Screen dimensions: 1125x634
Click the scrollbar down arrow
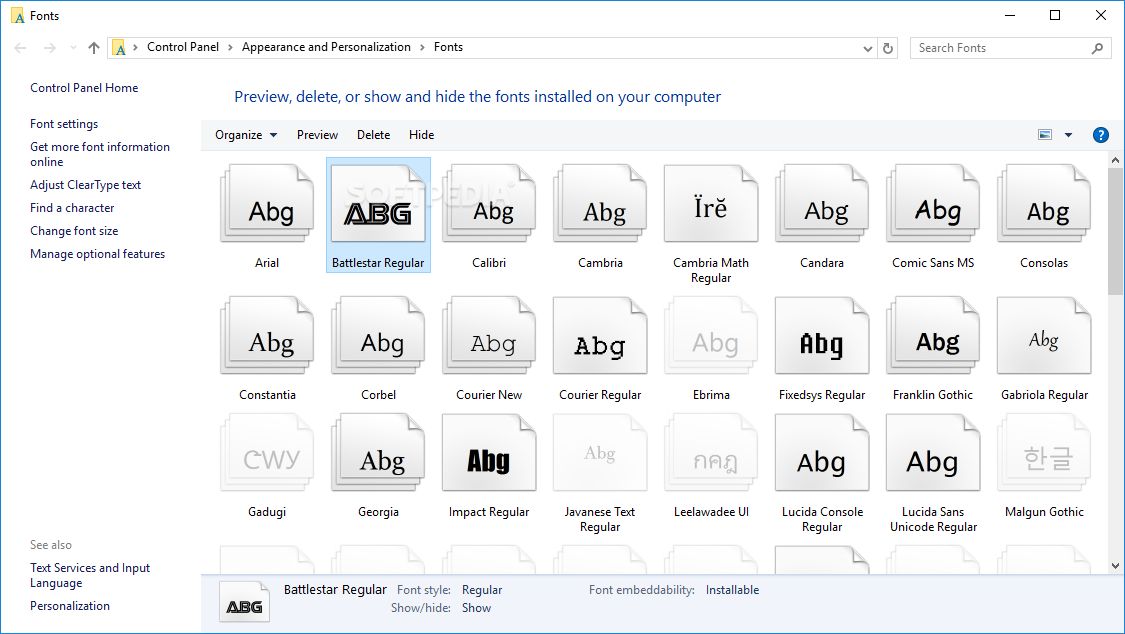coord(1115,566)
